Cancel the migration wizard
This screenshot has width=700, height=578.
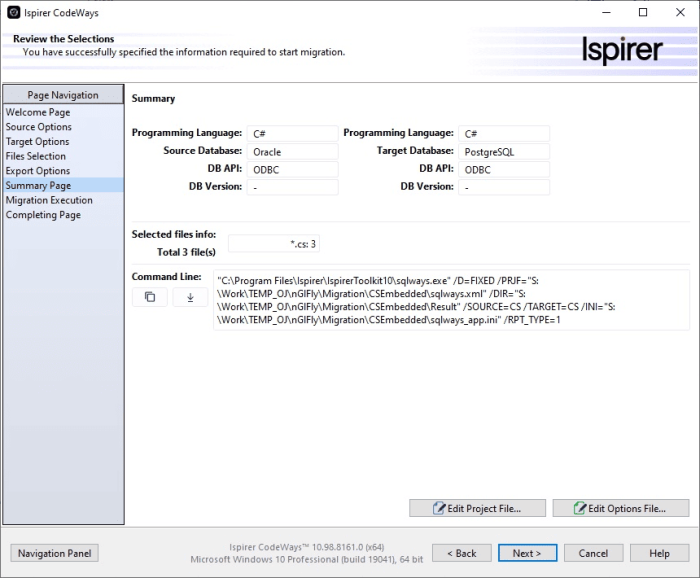pyautogui.click(x=593, y=553)
